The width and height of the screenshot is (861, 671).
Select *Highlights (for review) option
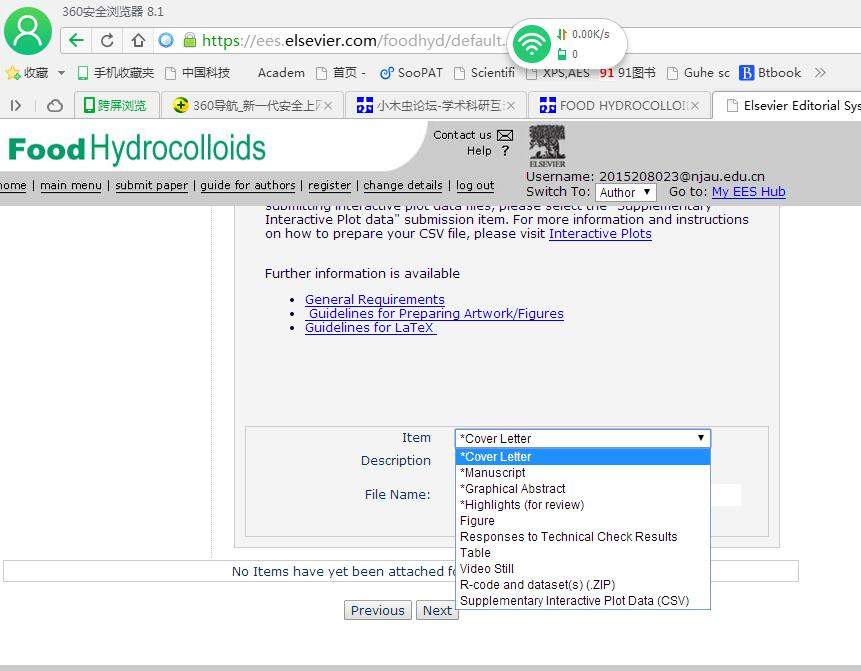click(583, 505)
